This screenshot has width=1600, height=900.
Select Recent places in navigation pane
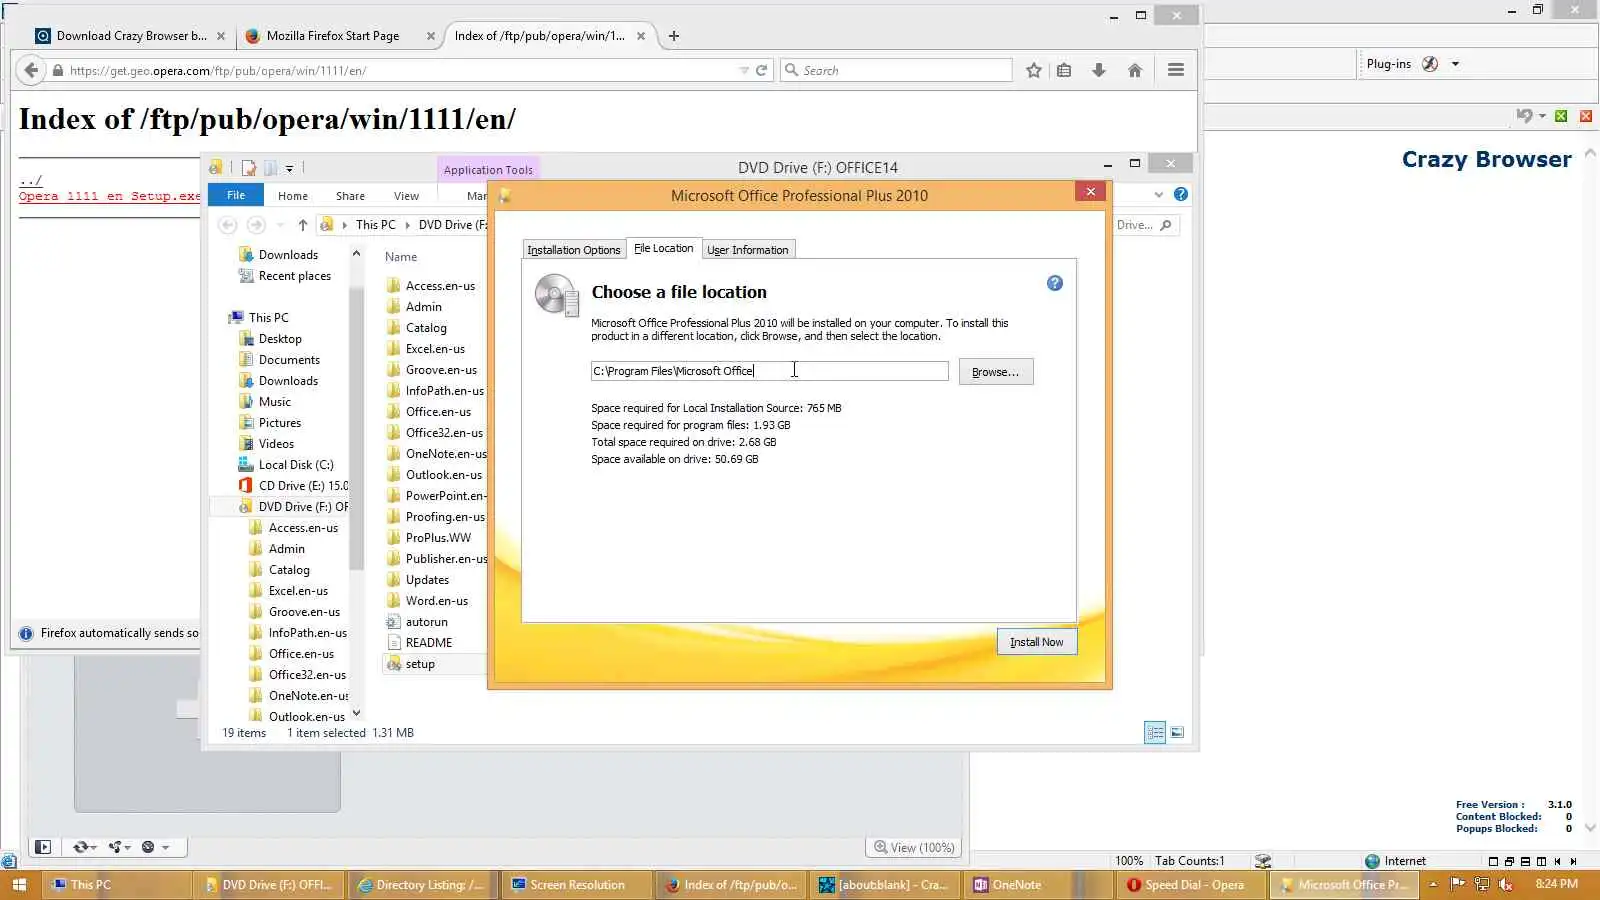(x=294, y=276)
